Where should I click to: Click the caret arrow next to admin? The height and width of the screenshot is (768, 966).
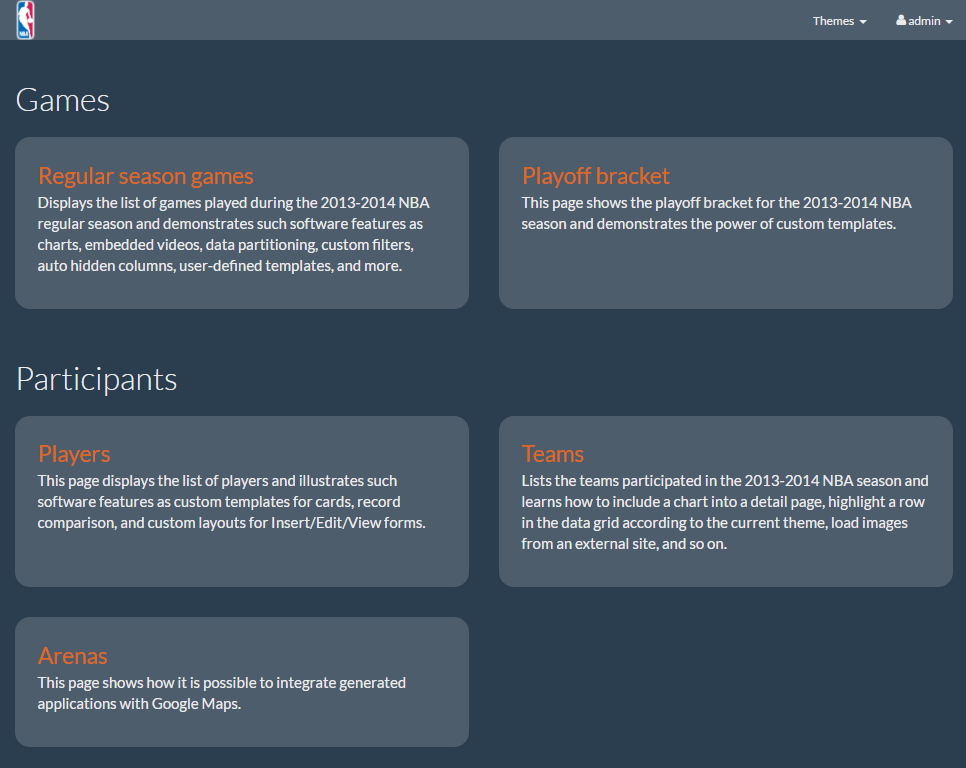948,22
